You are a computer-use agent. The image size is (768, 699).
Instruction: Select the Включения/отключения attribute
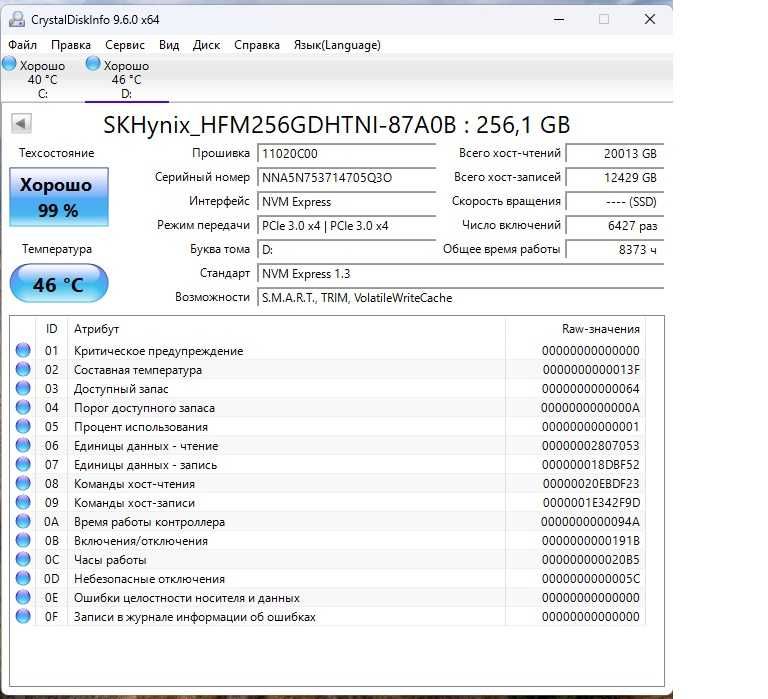(141, 541)
